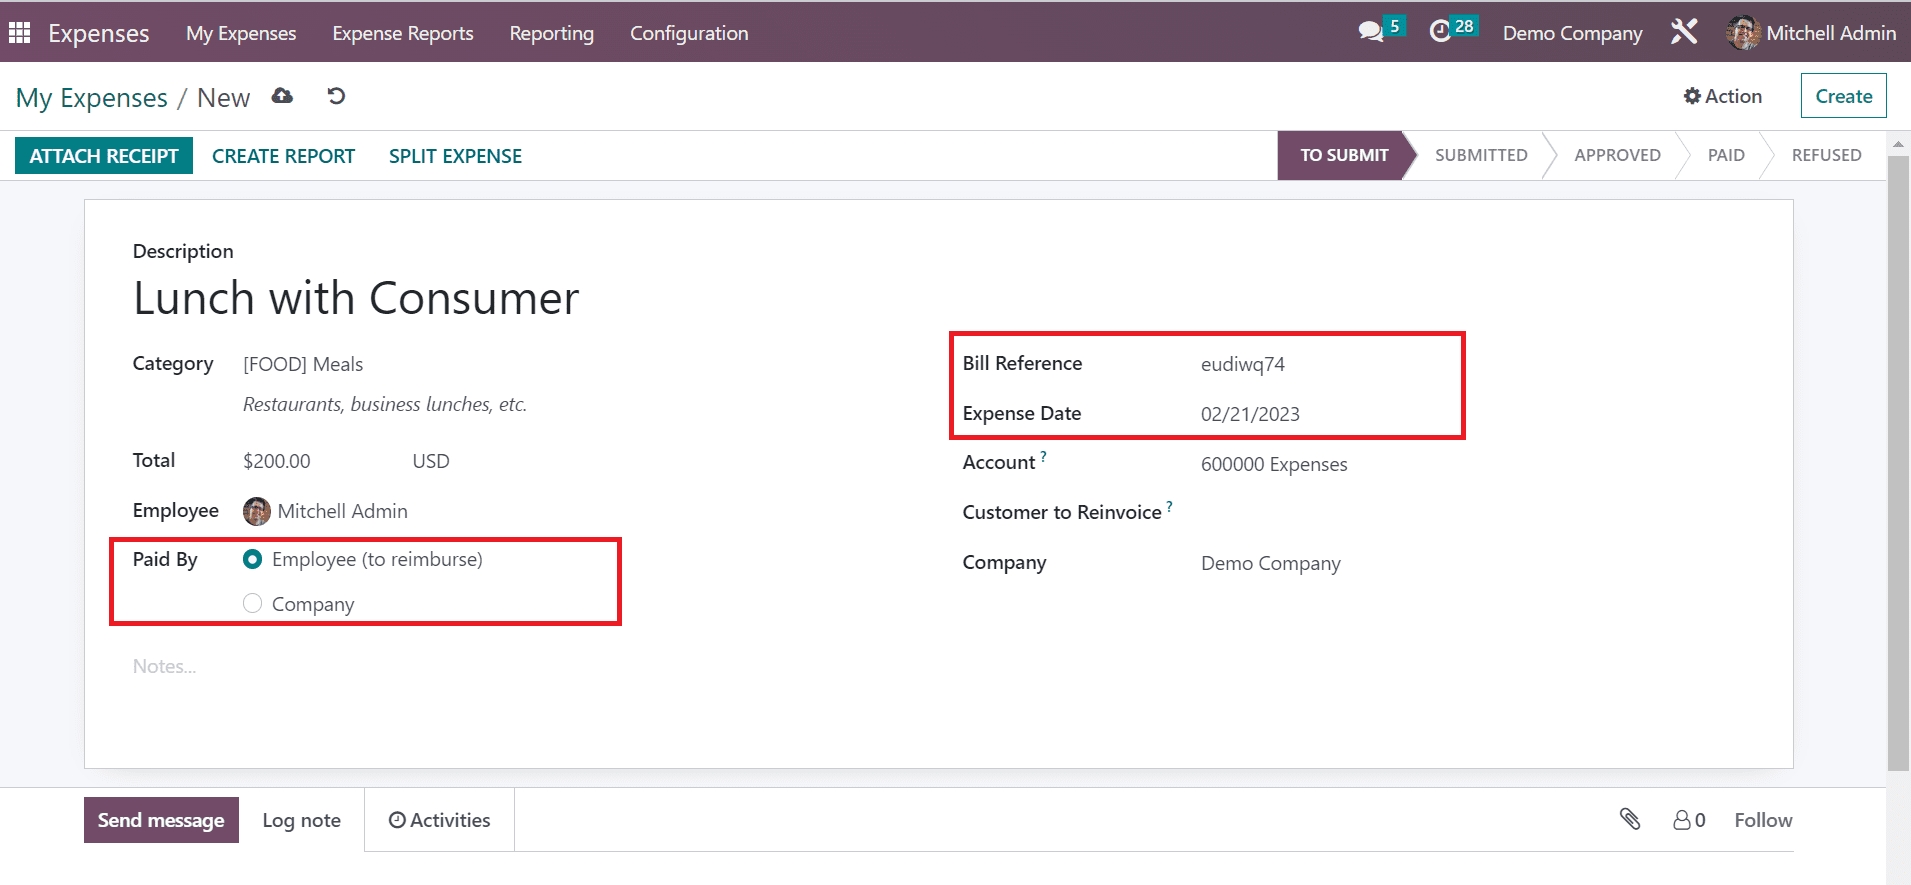Click the Bill Reference input field
The height and width of the screenshot is (885, 1911).
[1320, 365]
